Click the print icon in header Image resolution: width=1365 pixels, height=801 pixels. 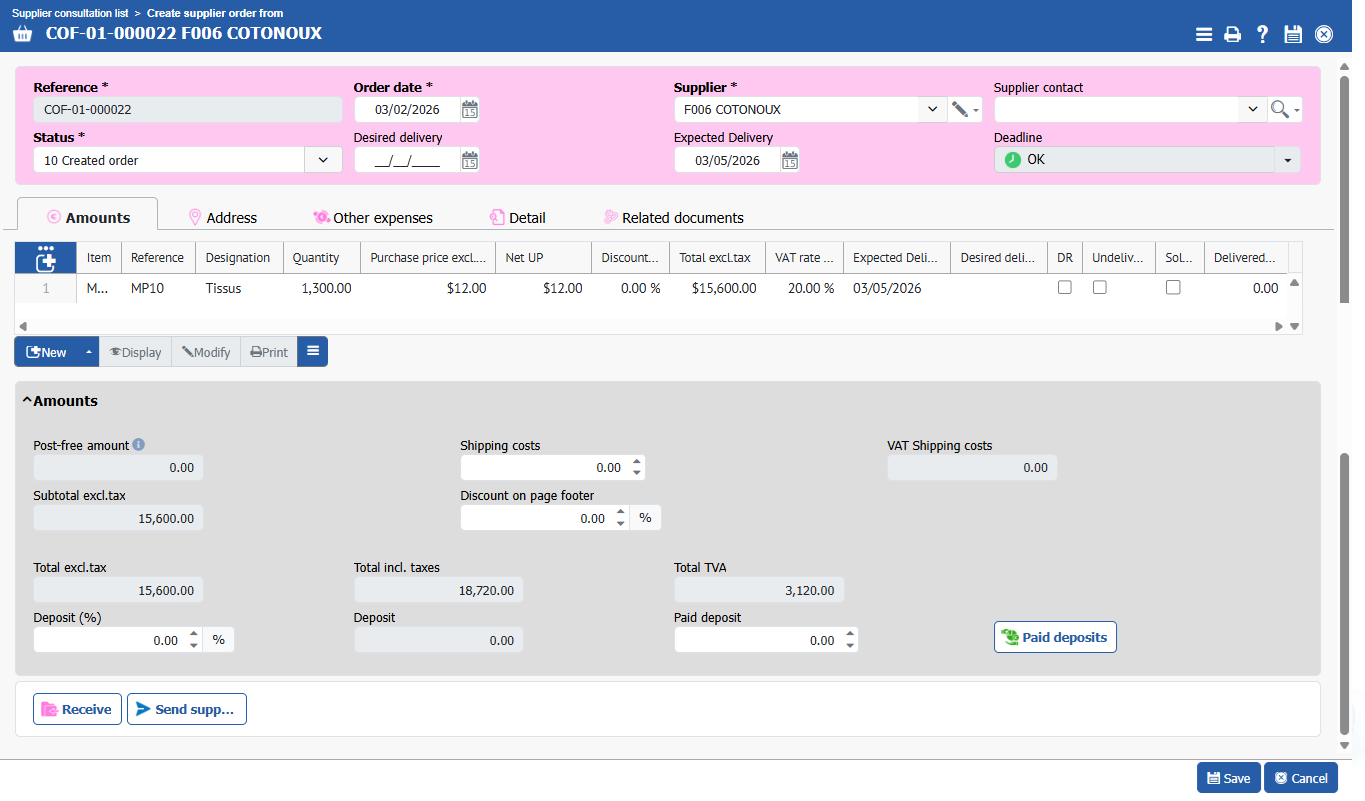pos(1233,34)
